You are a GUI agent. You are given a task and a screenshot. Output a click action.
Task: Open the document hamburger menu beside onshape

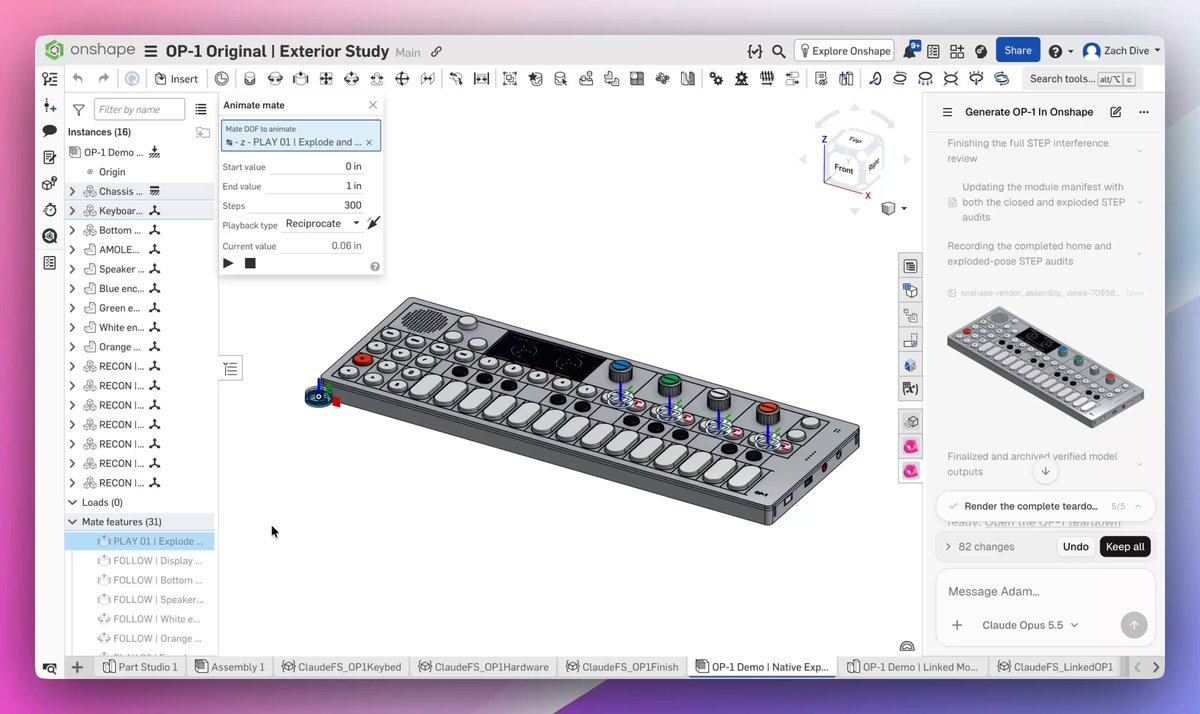click(x=151, y=51)
